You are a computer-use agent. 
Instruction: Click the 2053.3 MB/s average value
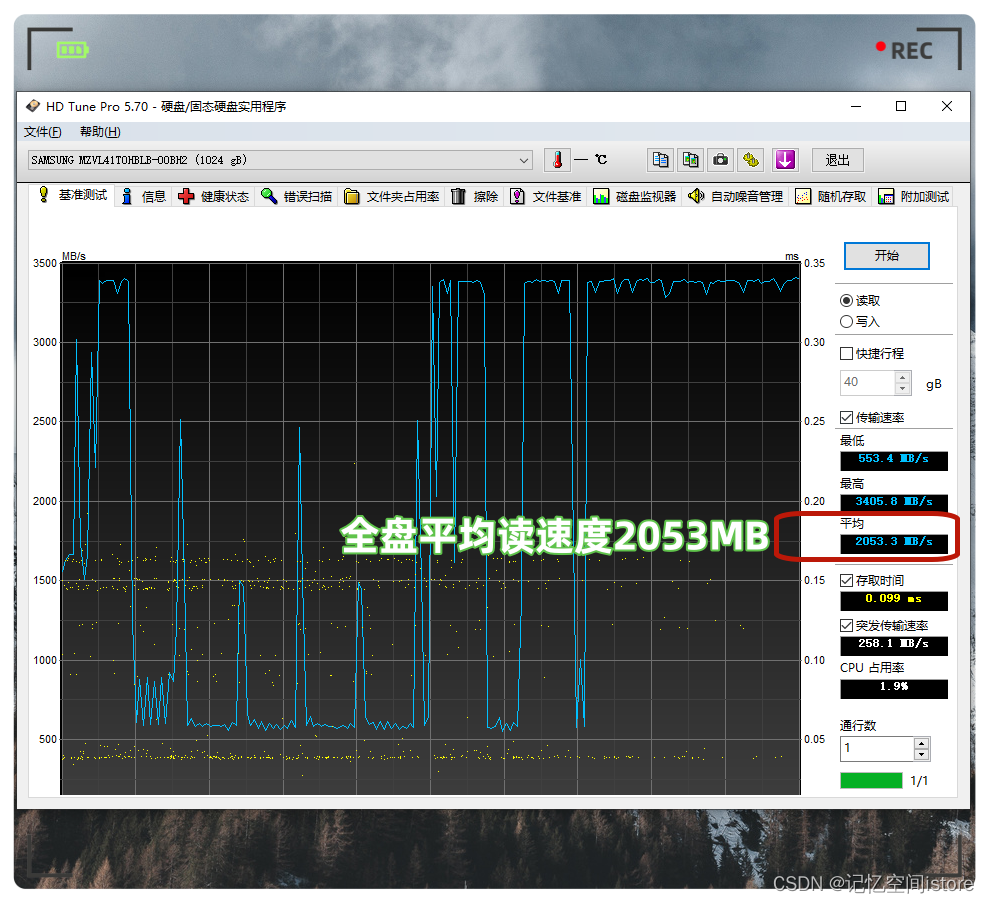click(893, 542)
